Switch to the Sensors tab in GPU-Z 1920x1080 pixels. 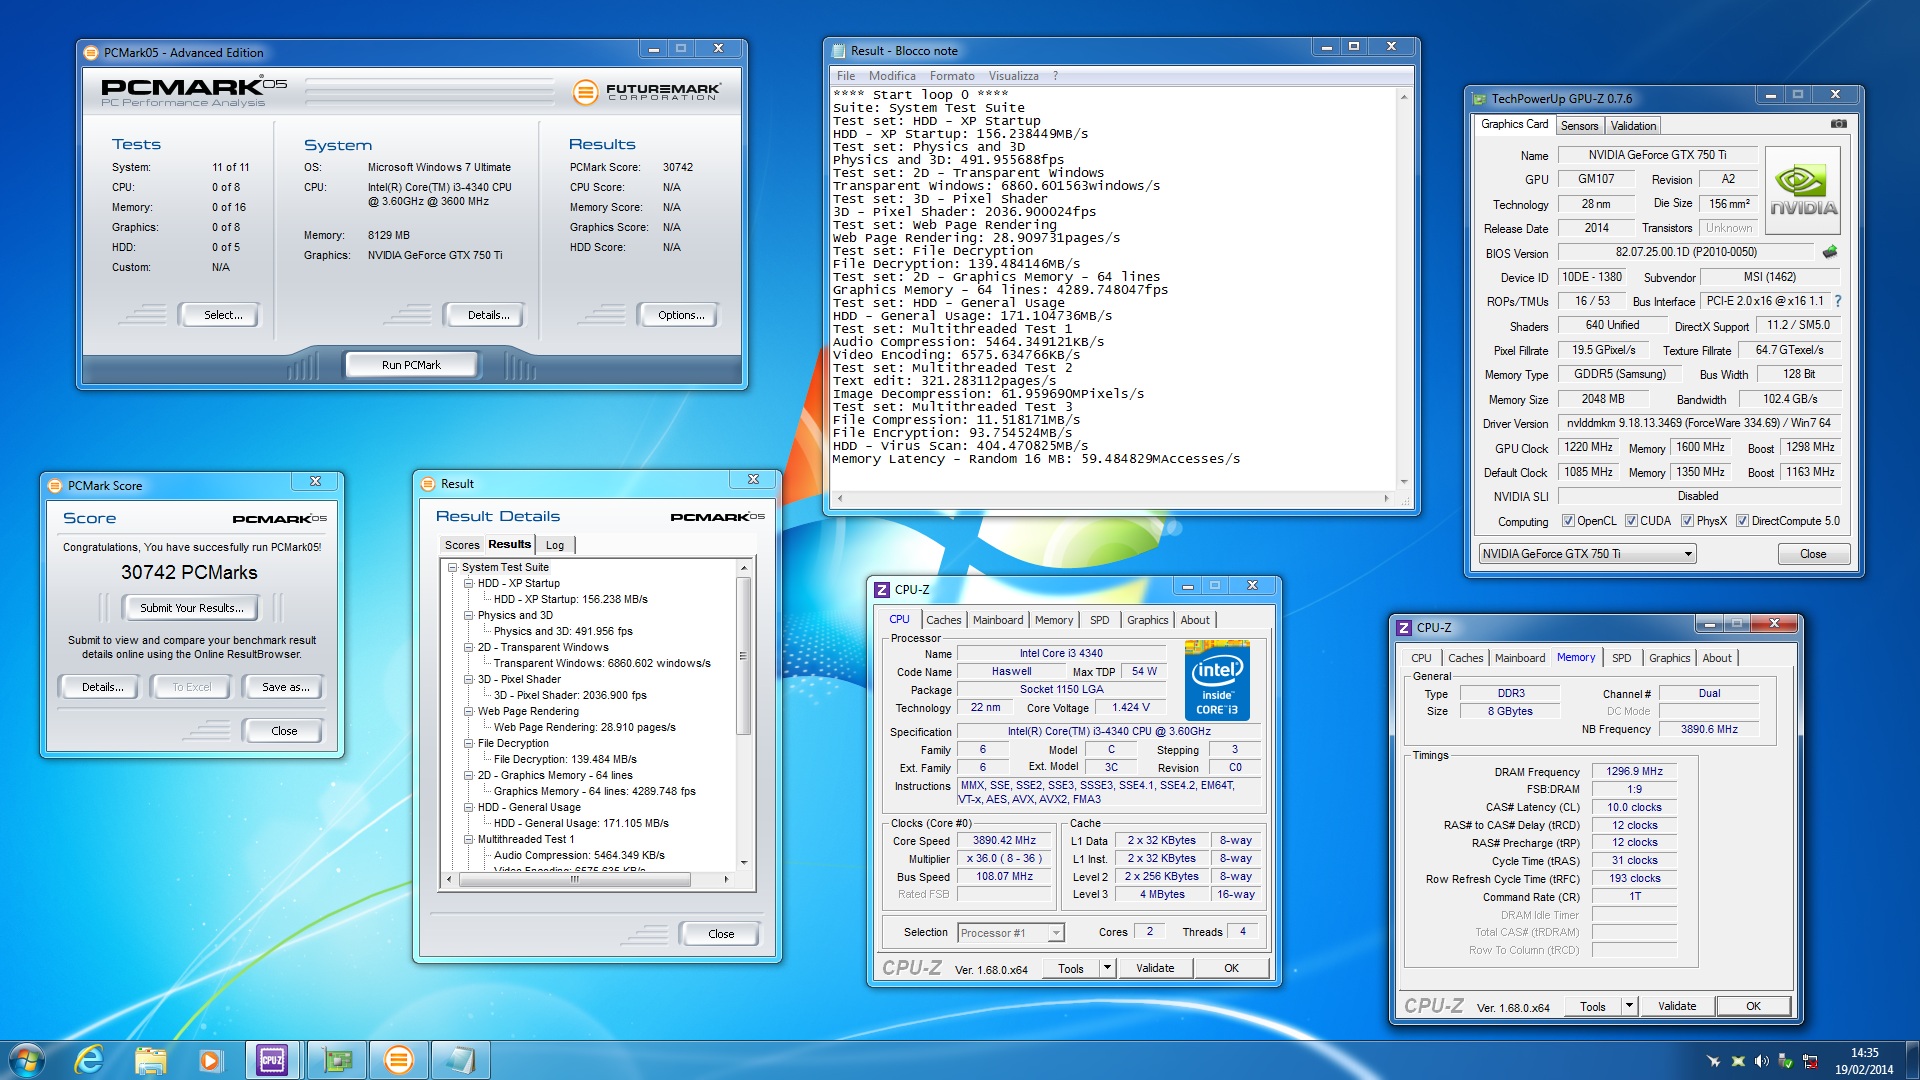1579,126
